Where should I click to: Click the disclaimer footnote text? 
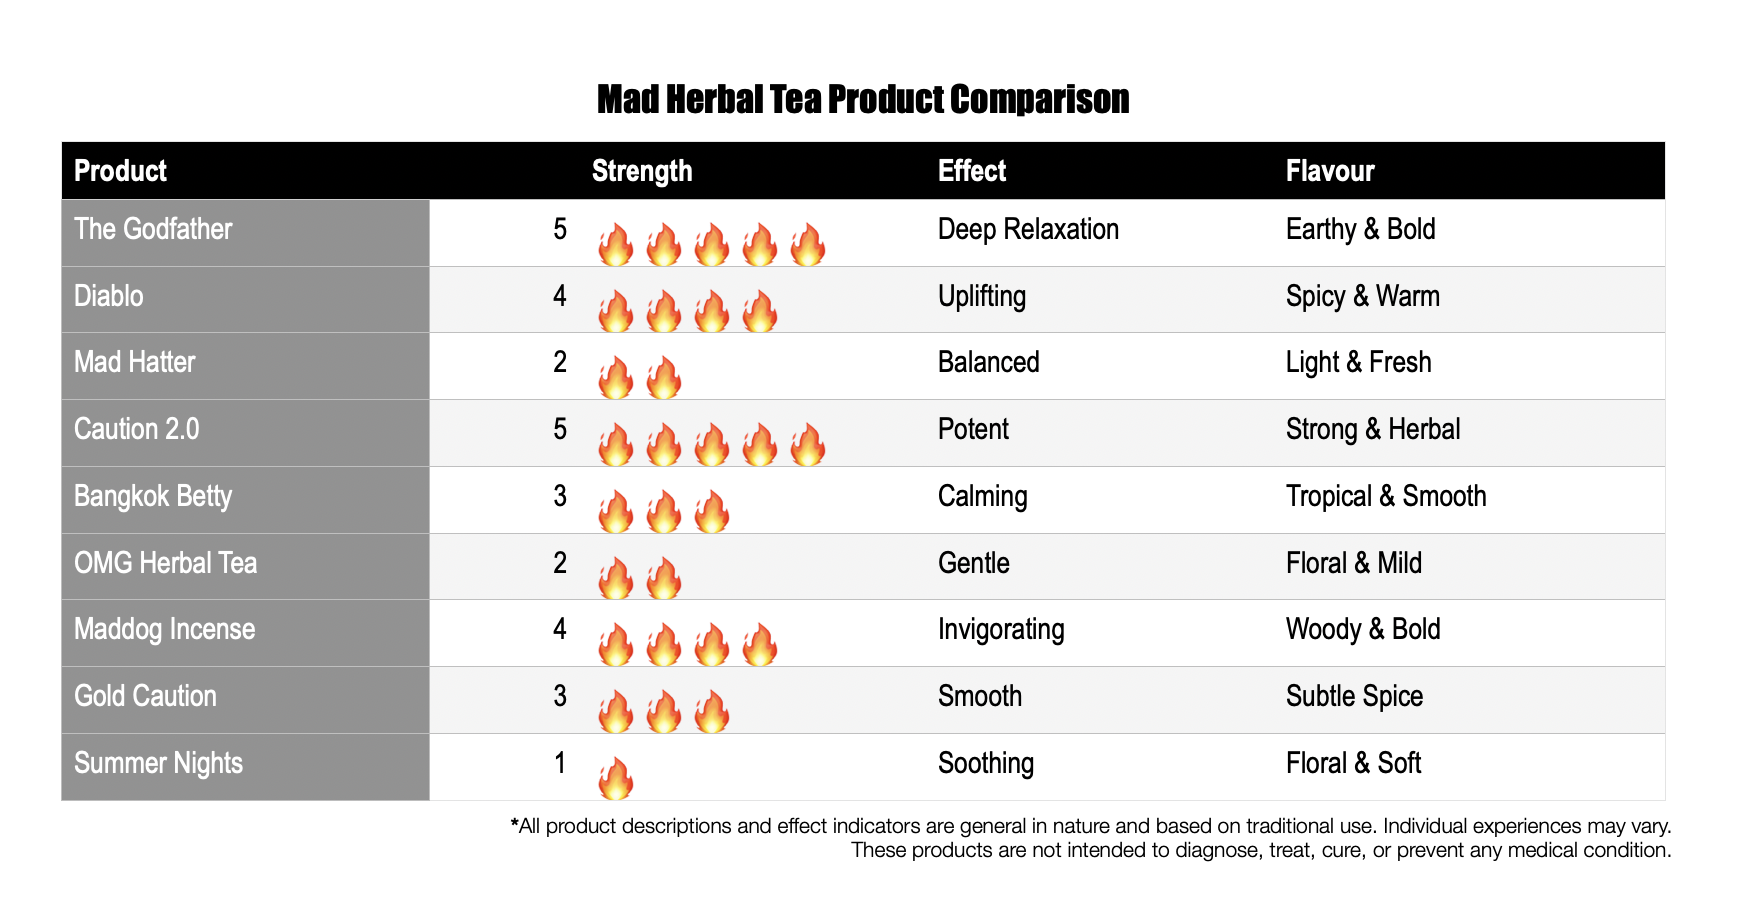[1091, 838]
